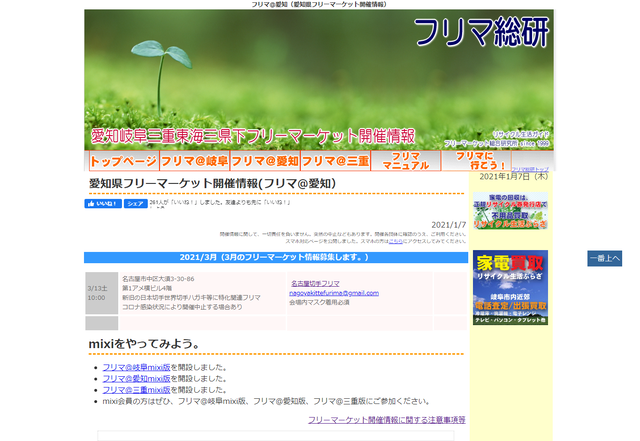This screenshot has width=640, height=441.
Task: Click the 名古屋市中区大須3-30-86 address text
Action: coord(158,279)
